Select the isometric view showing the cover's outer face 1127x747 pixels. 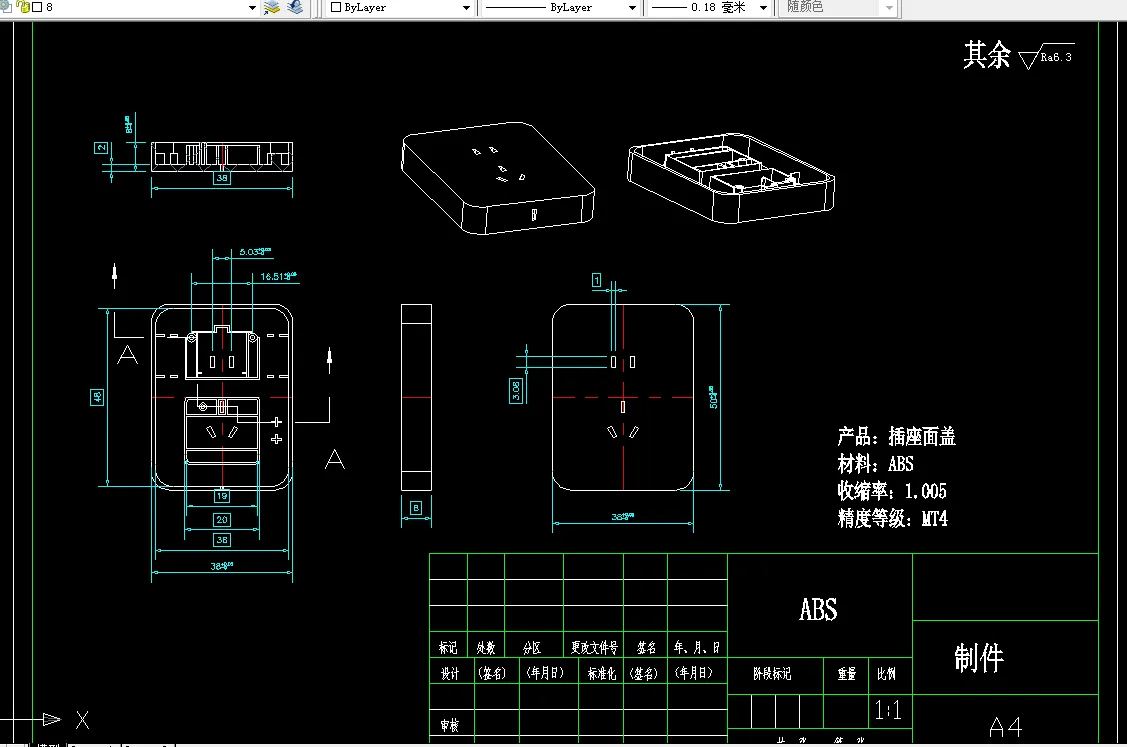tap(497, 178)
